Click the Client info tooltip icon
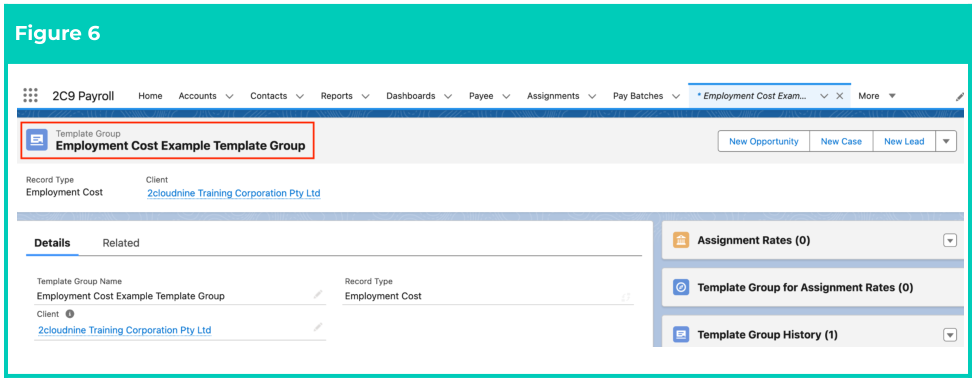The width and height of the screenshot is (976, 382). pyautogui.click(x=70, y=314)
